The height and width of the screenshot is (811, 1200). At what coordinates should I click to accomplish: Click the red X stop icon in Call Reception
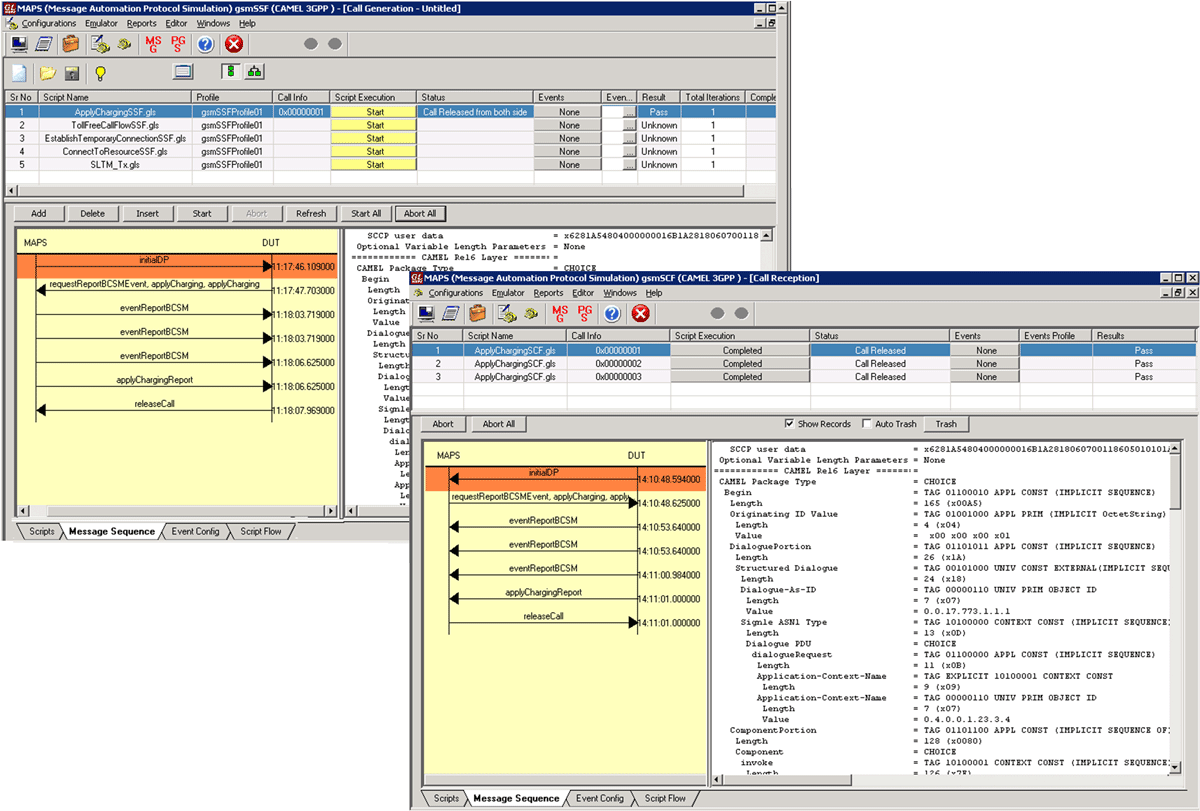click(640, 314)
